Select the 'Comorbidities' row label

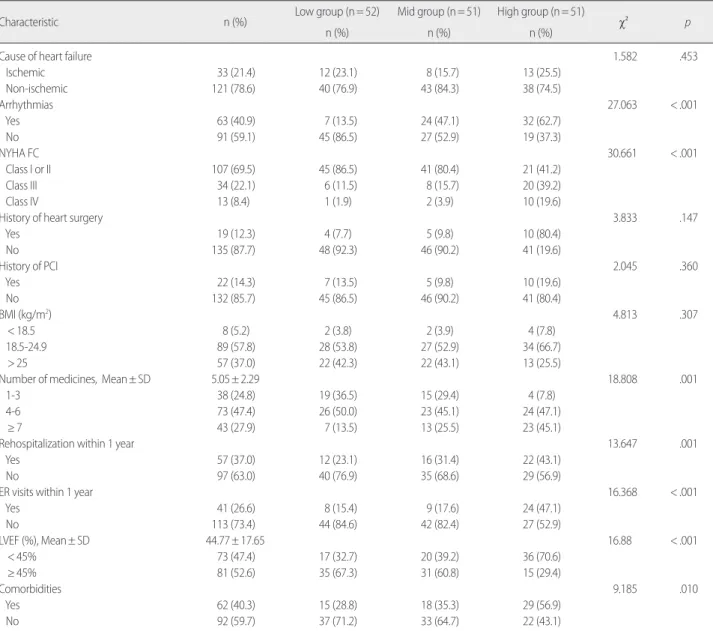pos(30,589)
